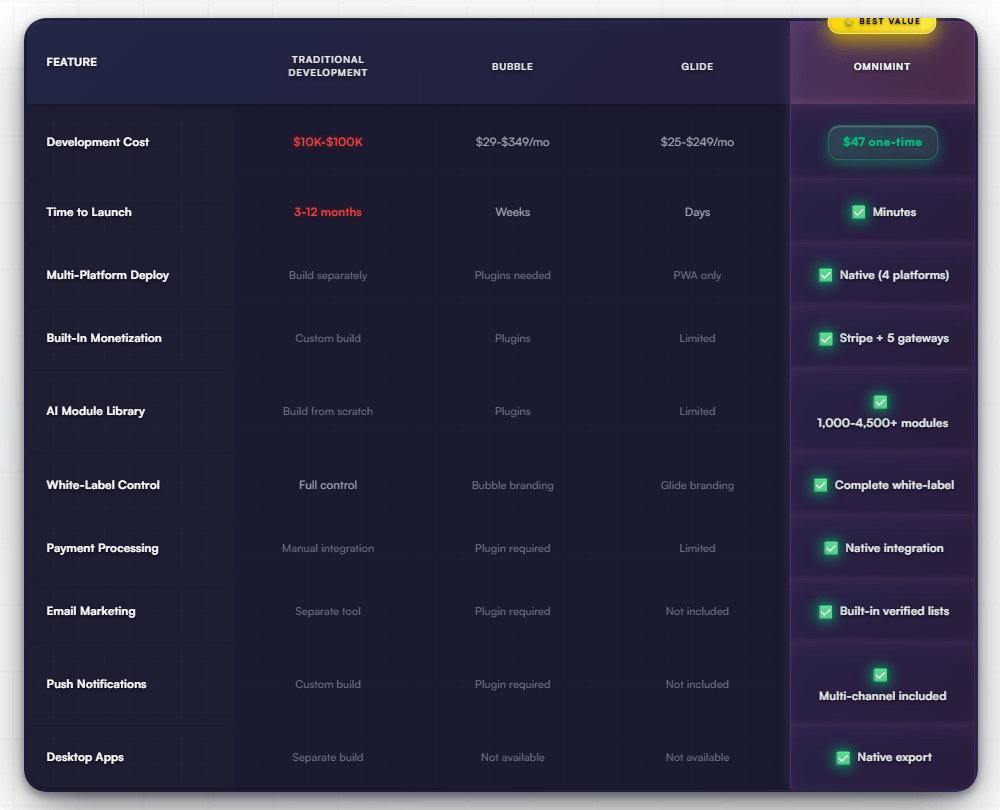Click the checkmark for Built-in verified lists
Image resolution: width=1000 pixels, height=810 pixels.
point(825,611)
